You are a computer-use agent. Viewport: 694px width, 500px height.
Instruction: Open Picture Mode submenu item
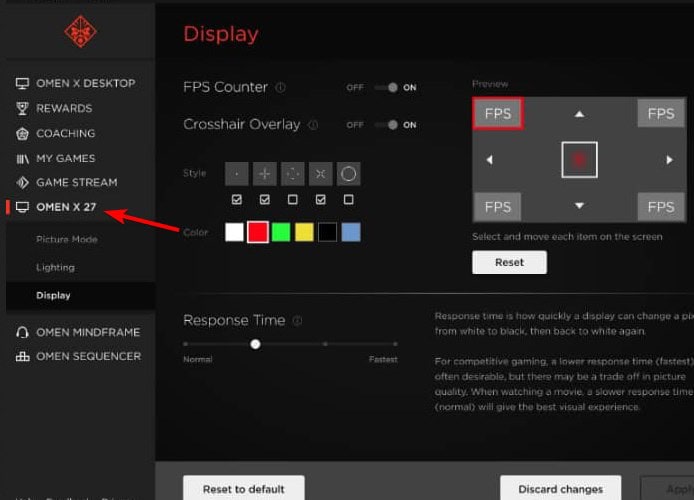click(67, 239)
